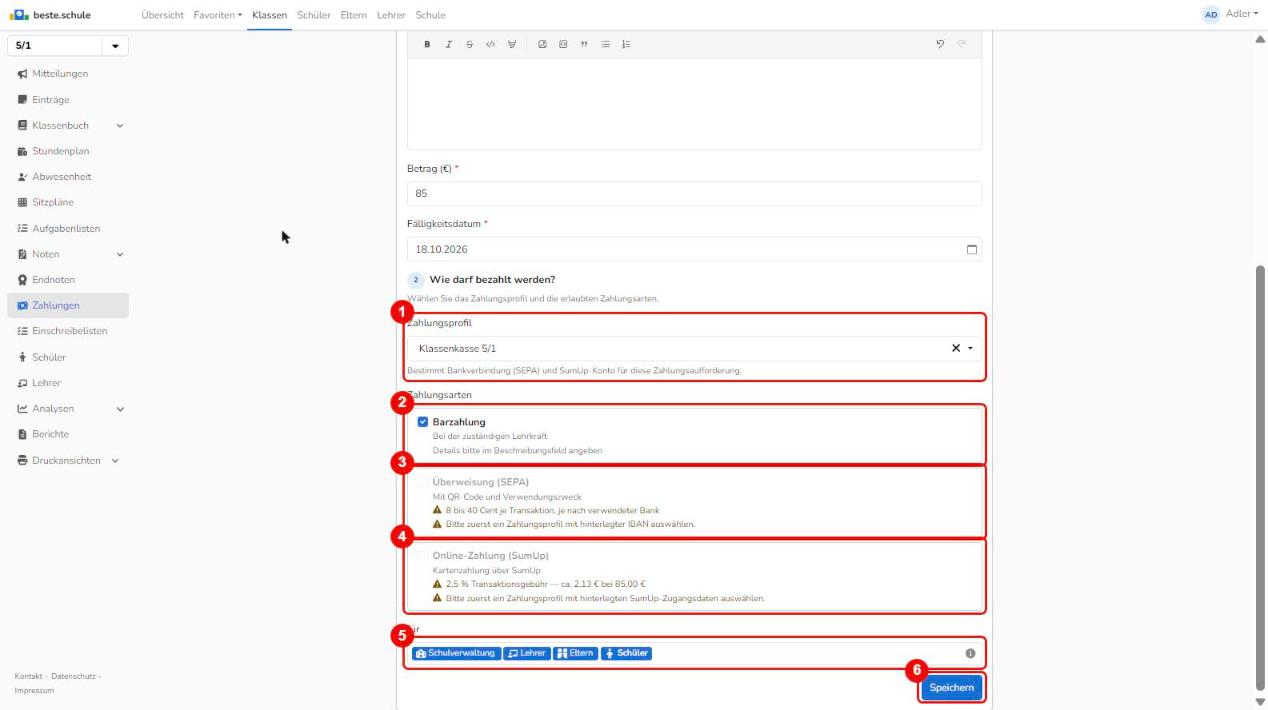Open the calendar picker for Fälligkeitsdatum
This screenshot has height=710, width=1268.
pos(970,249)
